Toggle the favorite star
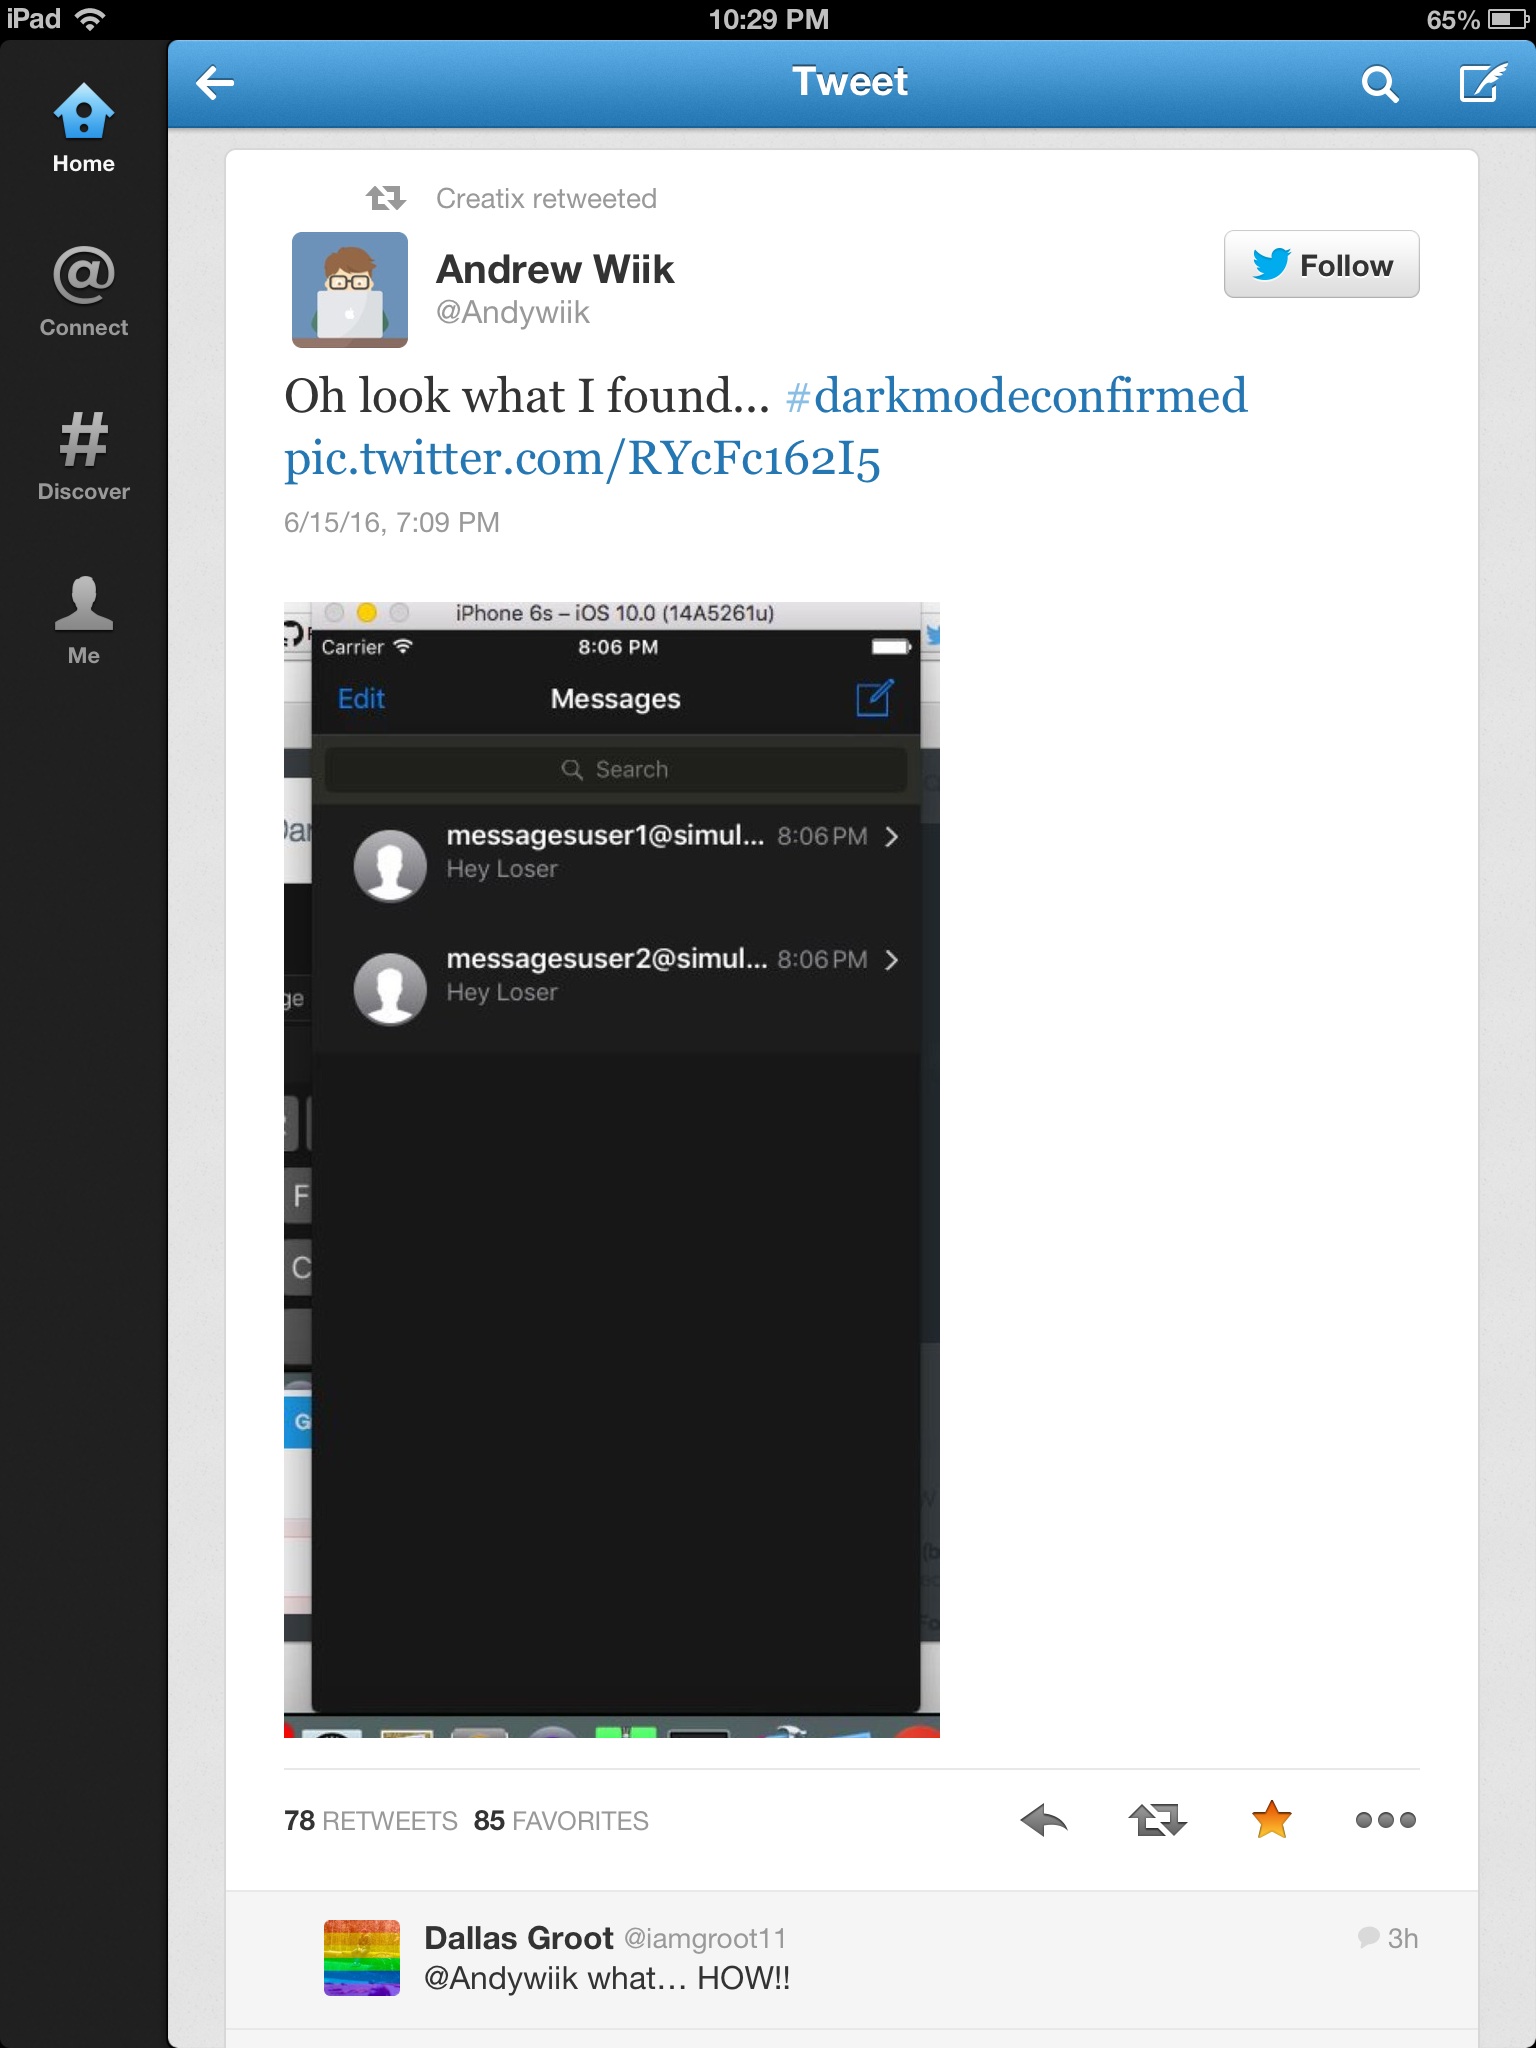The width and height of the screenshot is (1536, 2048). tap(1272, 1819)
